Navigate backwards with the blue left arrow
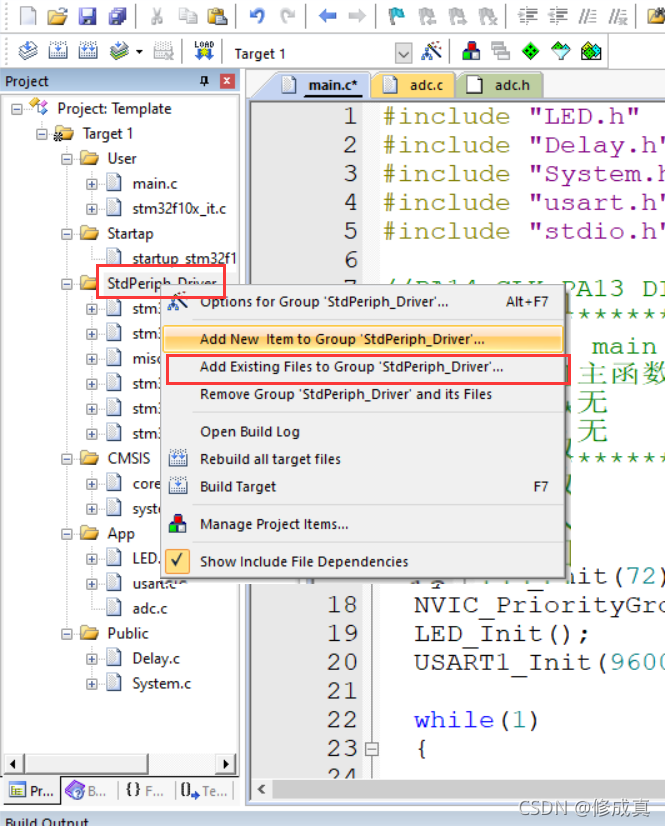This screenshot has height=826, width=665. [x=327, y=16]
